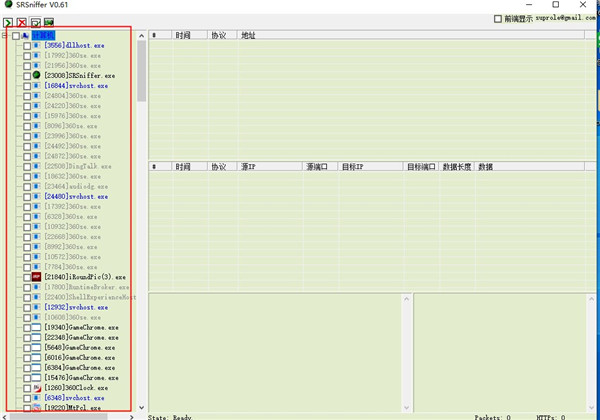Click the fourth toolbar monitor icon
Screen dimensions: 600x420
(x=49, y=22)
